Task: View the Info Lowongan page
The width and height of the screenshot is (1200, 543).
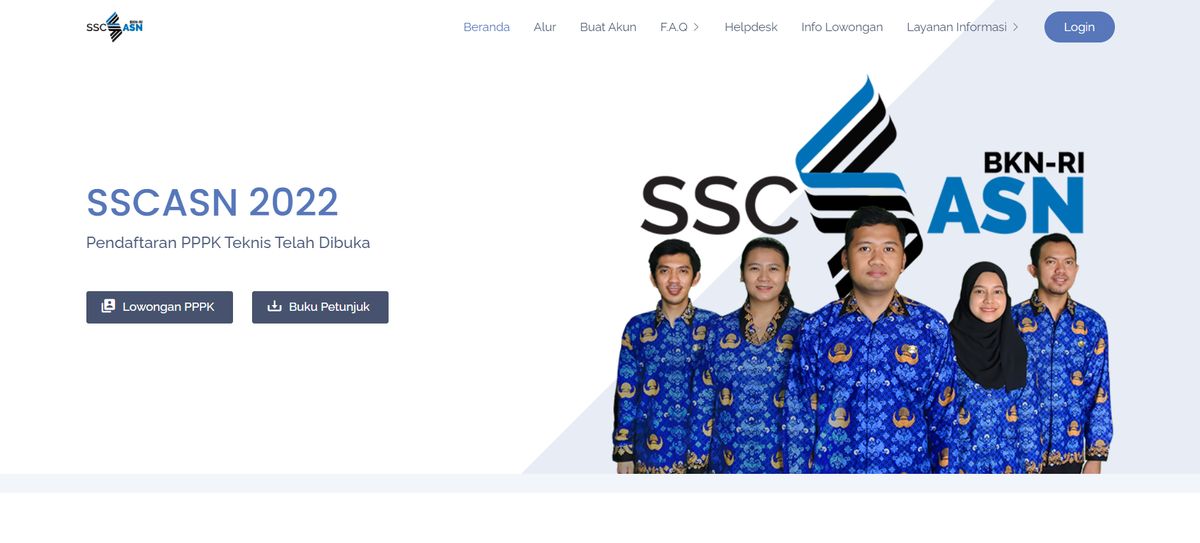Action: click(842, 27)
